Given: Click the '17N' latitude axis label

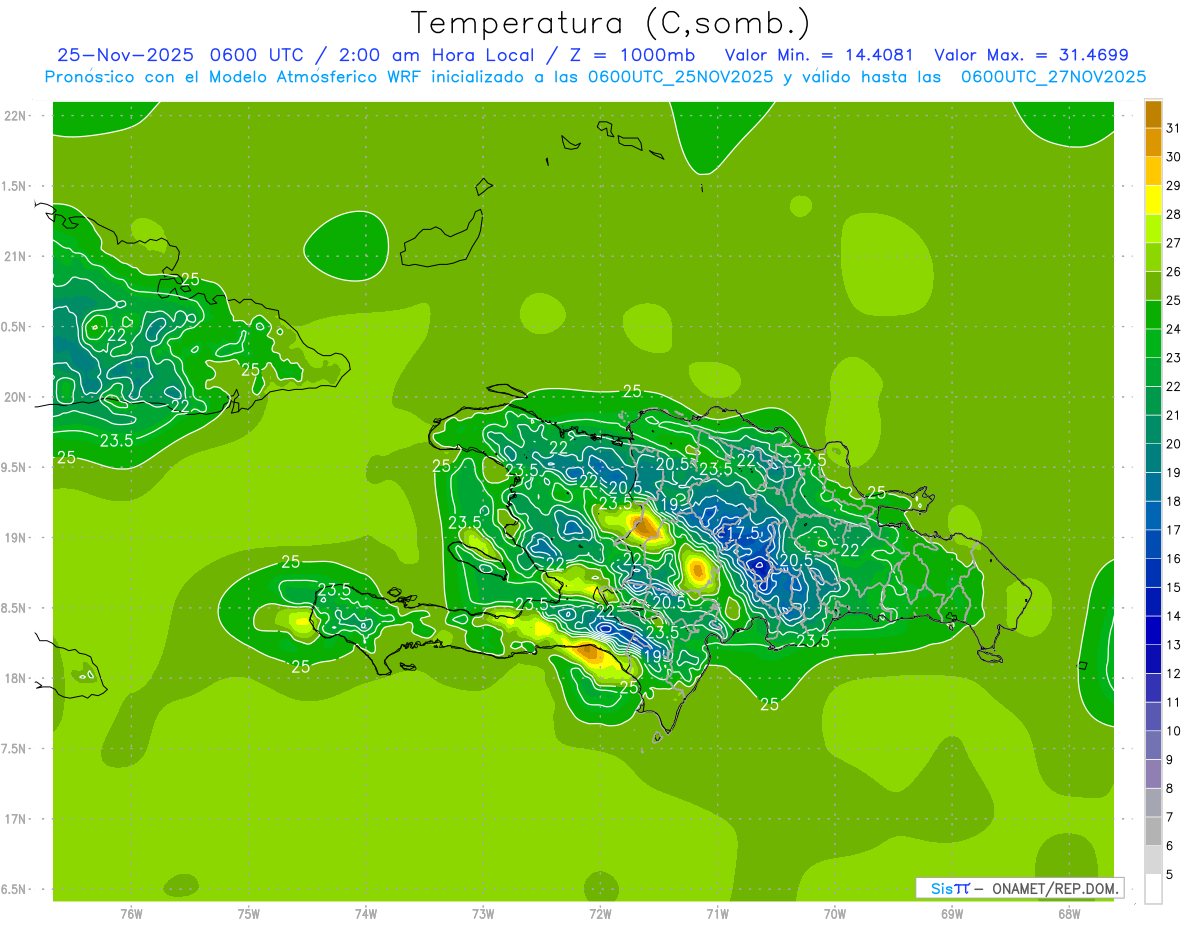Looking at the screenshot, I should 15,819.
